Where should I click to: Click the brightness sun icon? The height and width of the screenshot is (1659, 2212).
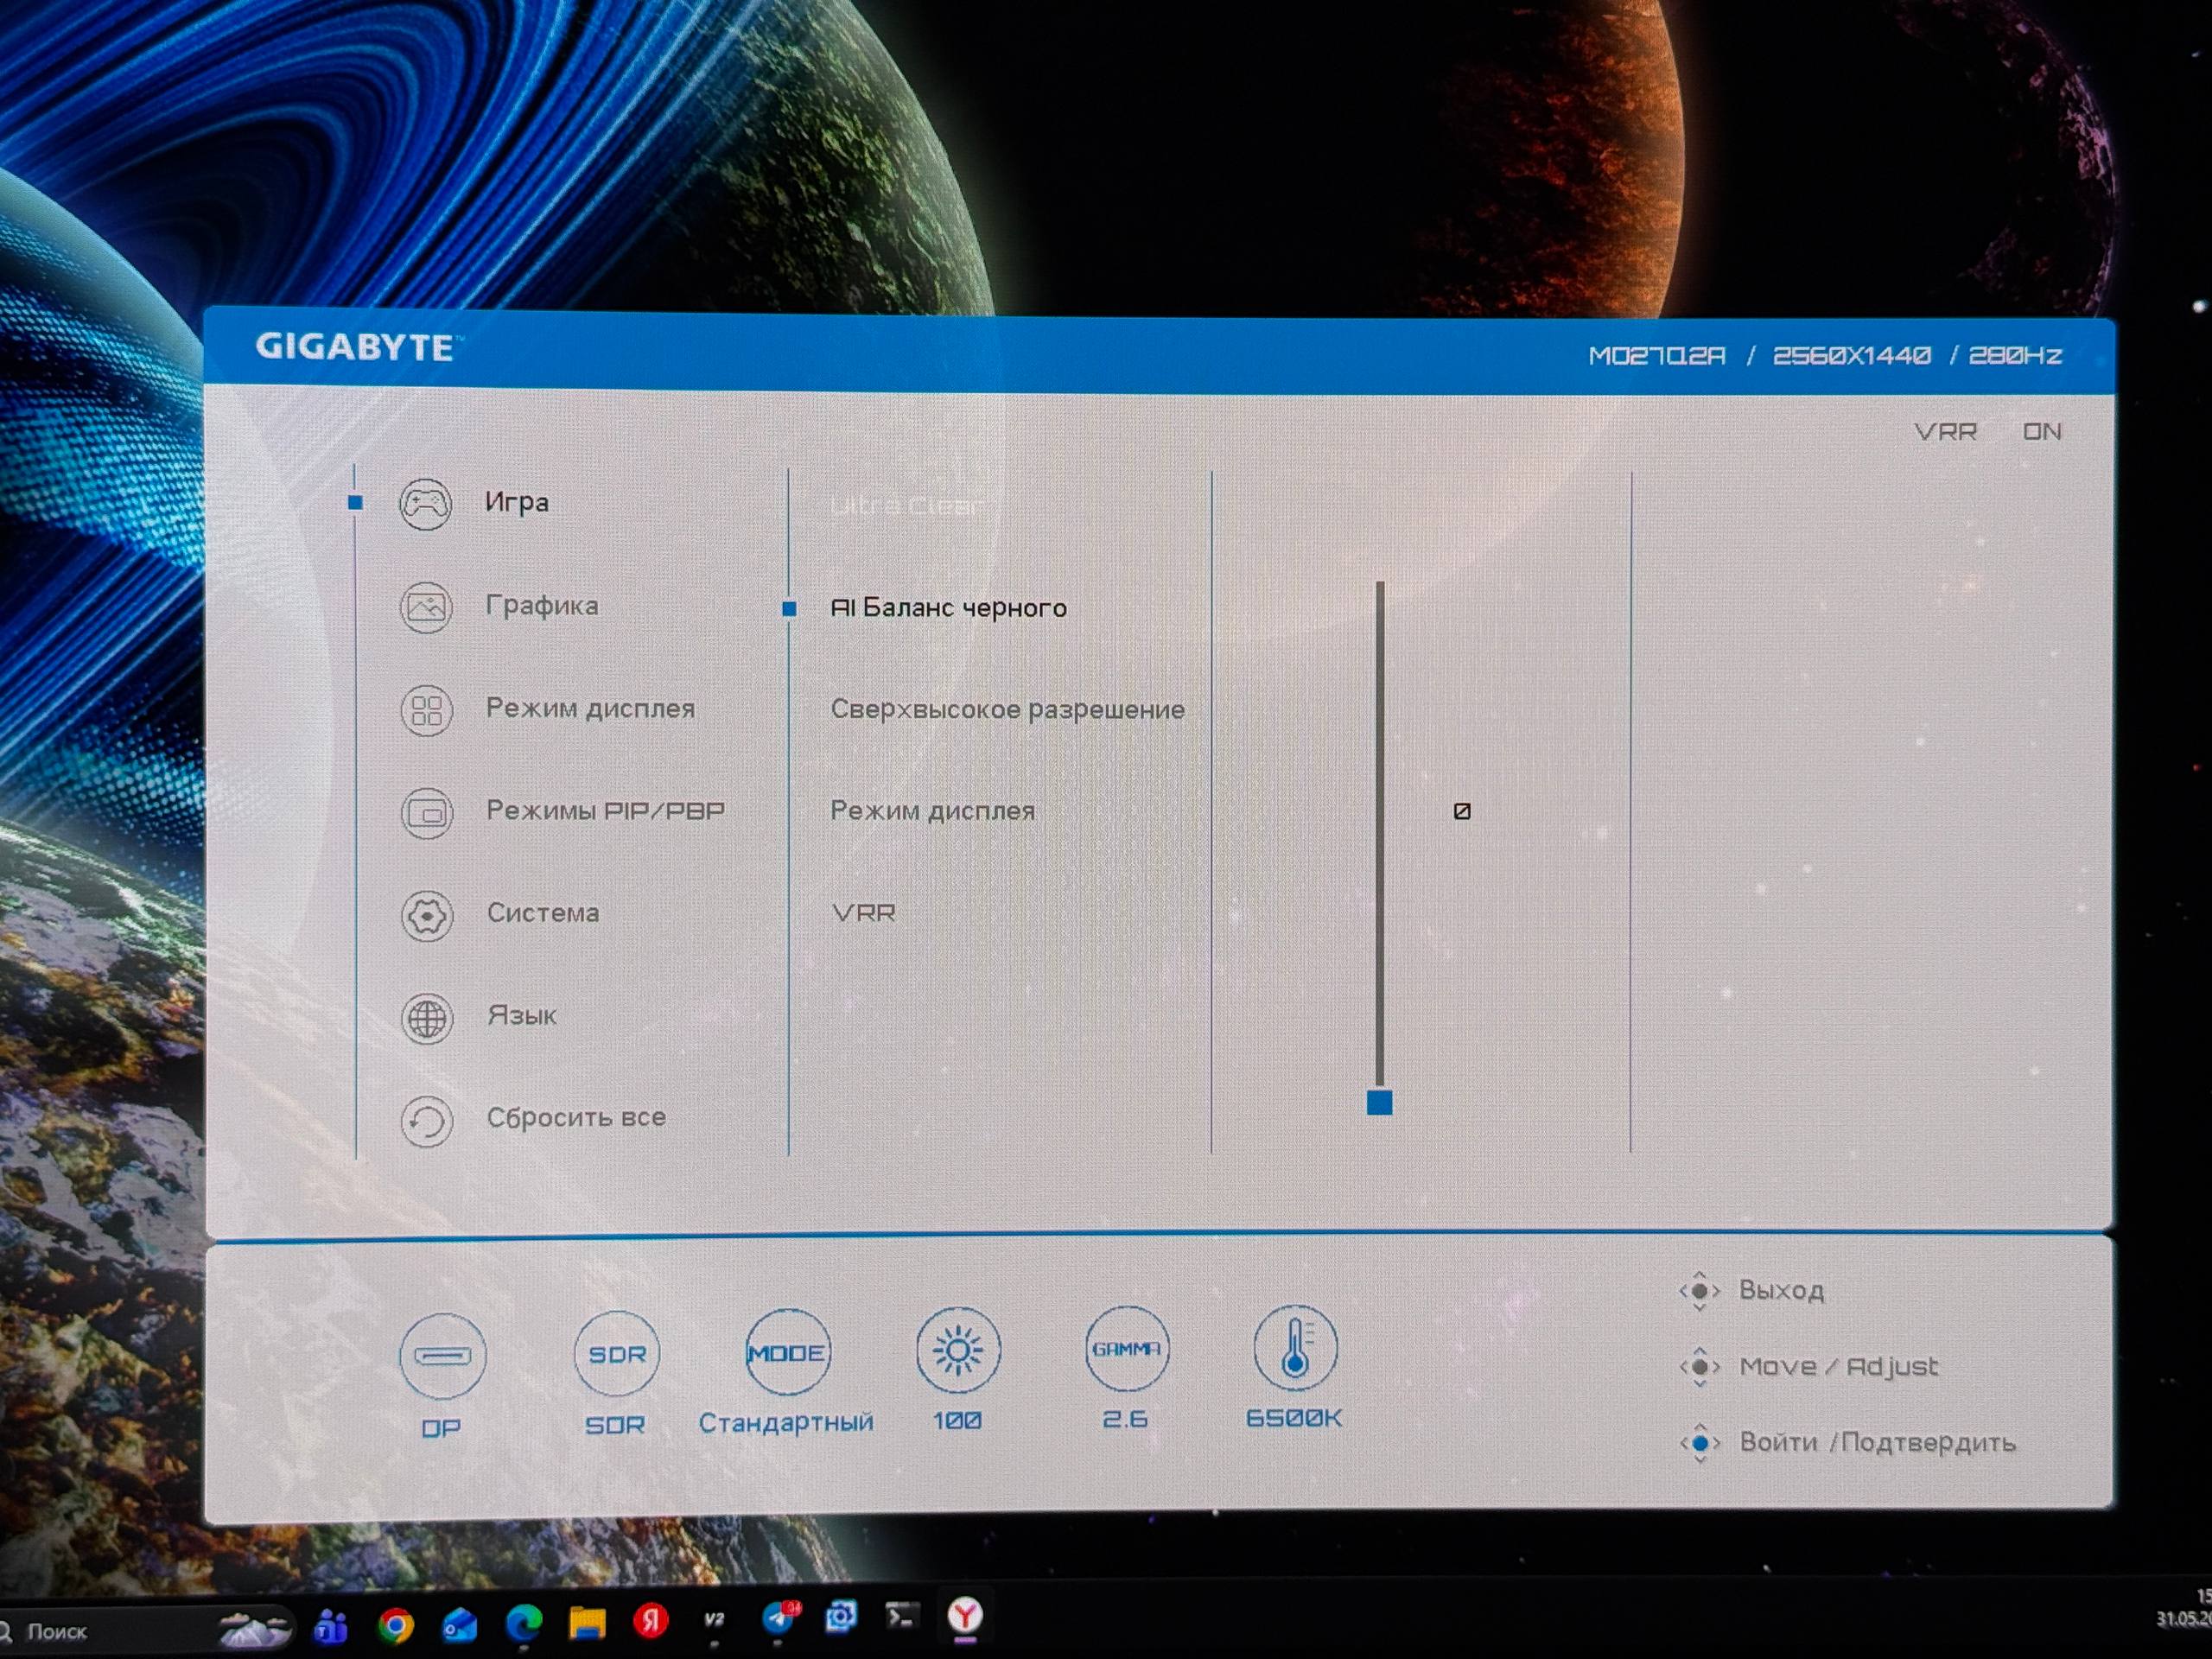coord(958,1350)
